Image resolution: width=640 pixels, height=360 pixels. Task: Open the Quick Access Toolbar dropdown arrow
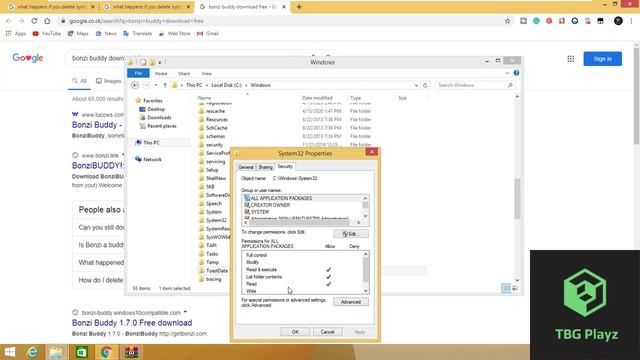point(160,62)
